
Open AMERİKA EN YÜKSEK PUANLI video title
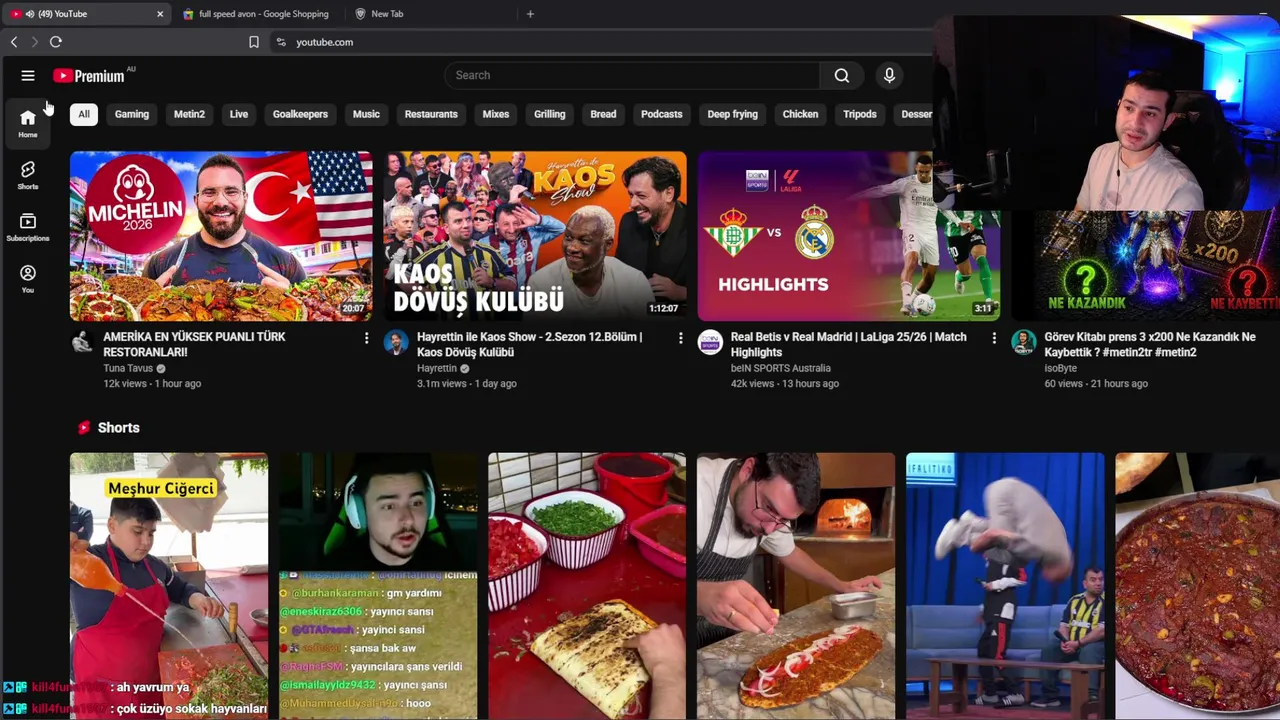tap(194, 344)
